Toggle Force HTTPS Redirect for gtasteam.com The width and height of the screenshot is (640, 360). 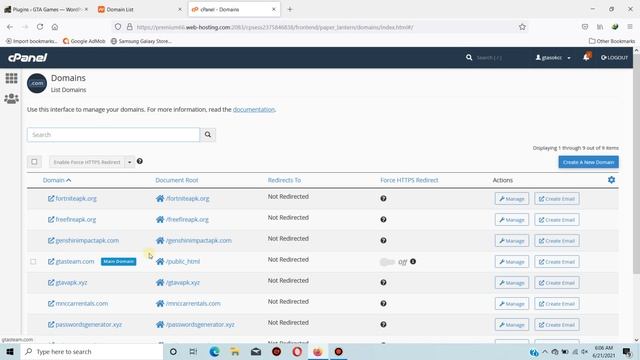pos(387,262)
